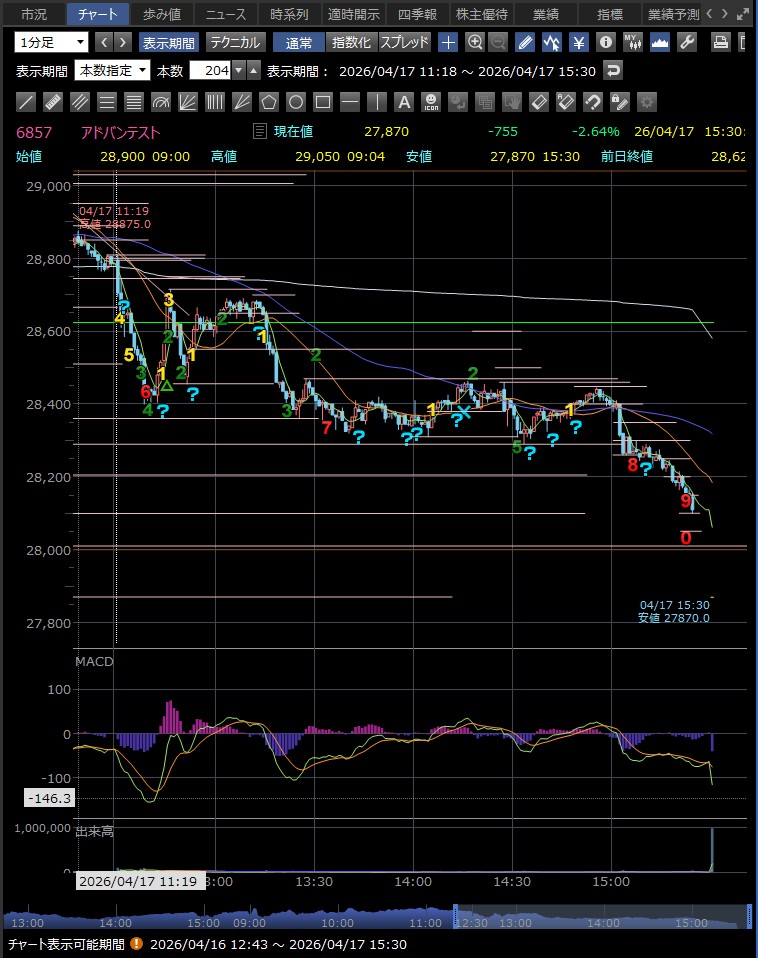Toggle the 指数化 display mode

[351, 42]
